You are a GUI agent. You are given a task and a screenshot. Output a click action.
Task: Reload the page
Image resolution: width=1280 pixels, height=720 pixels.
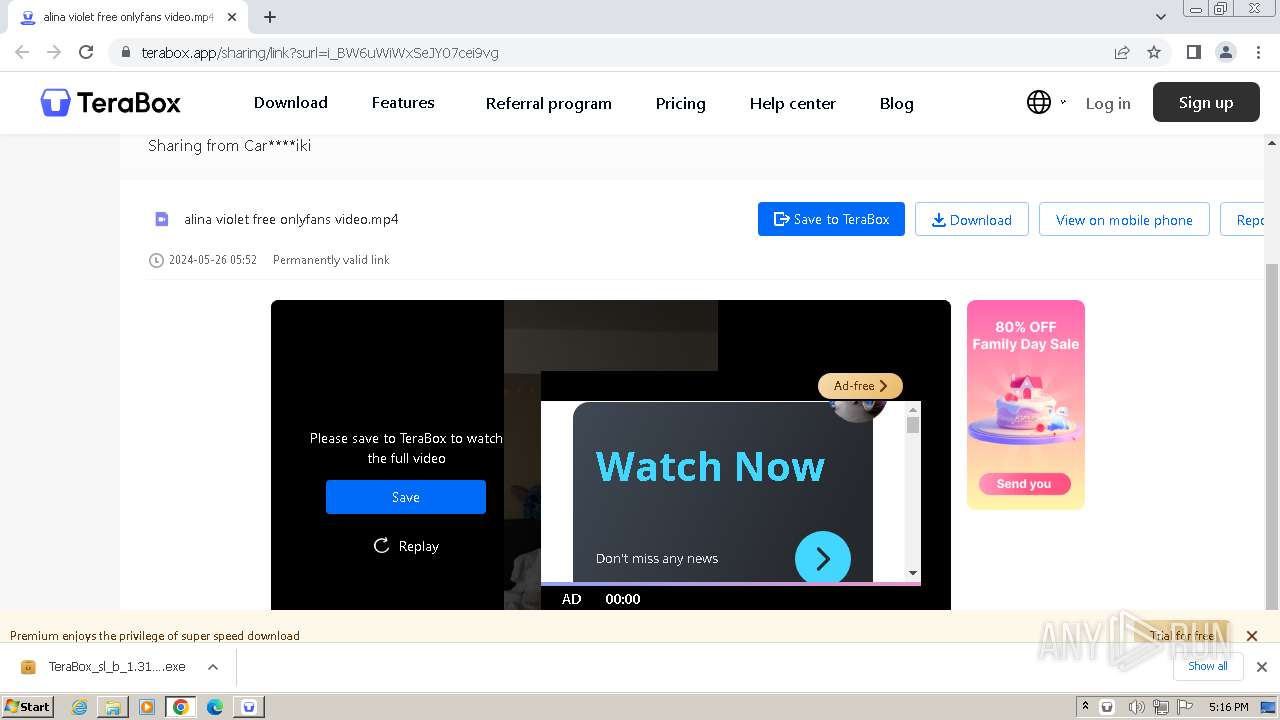[86, 52]
